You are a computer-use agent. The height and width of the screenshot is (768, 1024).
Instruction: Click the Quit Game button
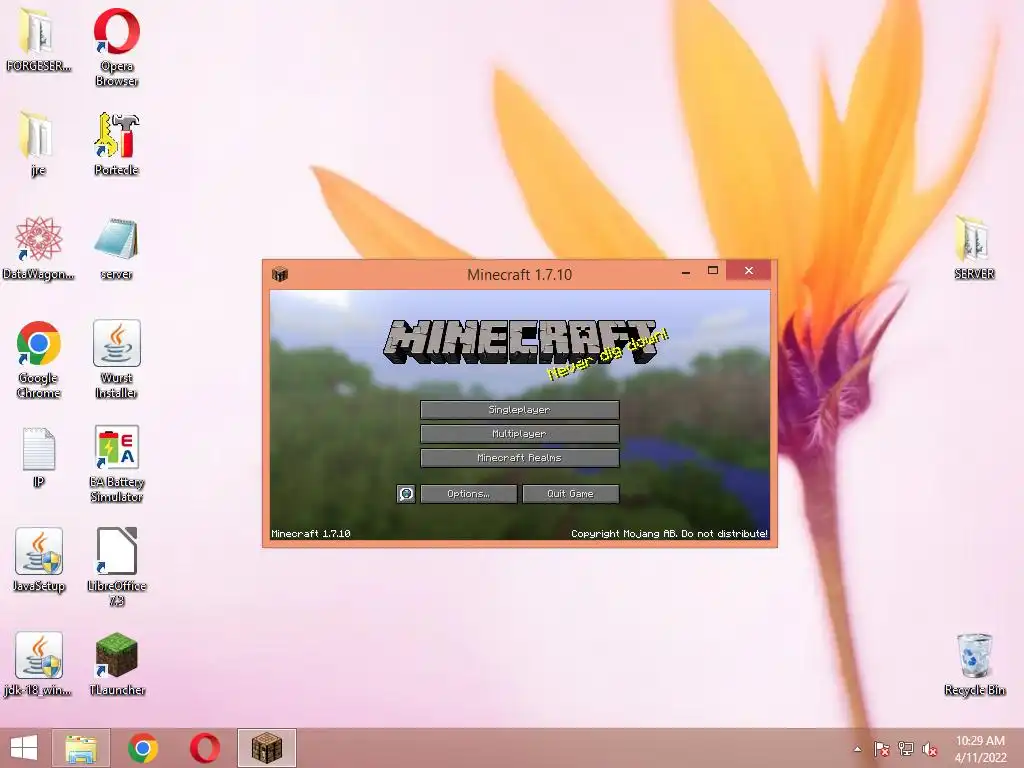[x=570, y=494]
